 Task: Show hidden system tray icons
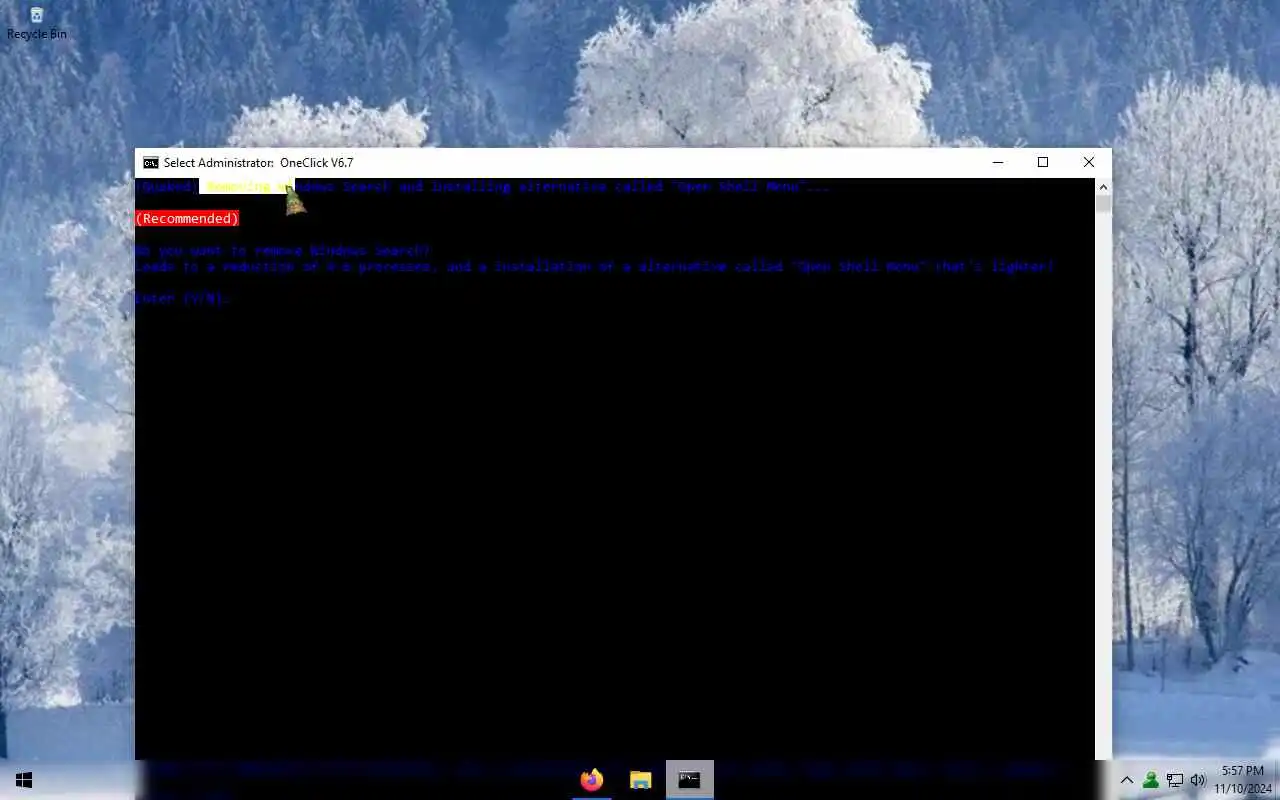tap(1127, 780)
